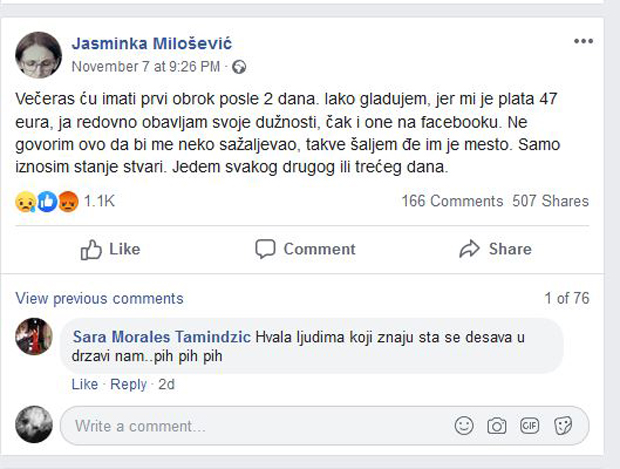Expand View previous comments
This screenshot has height=469, width=620.
tap(100, 298)
